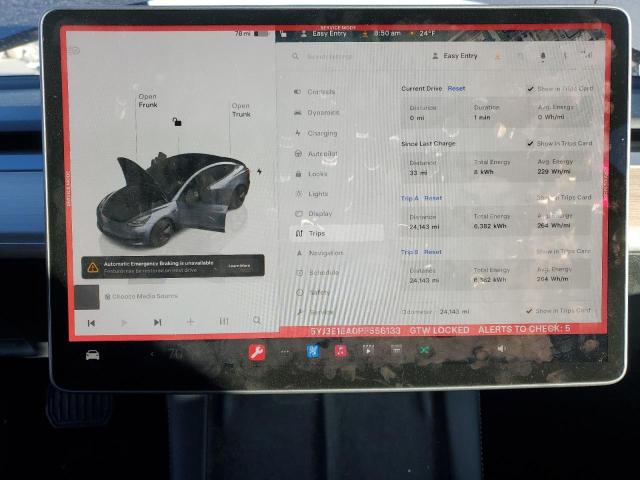This screenshot has height=480, width=640.
Task: Toggle Show in Trips Card for Since Last Charge
Action: tap(560, 143)
